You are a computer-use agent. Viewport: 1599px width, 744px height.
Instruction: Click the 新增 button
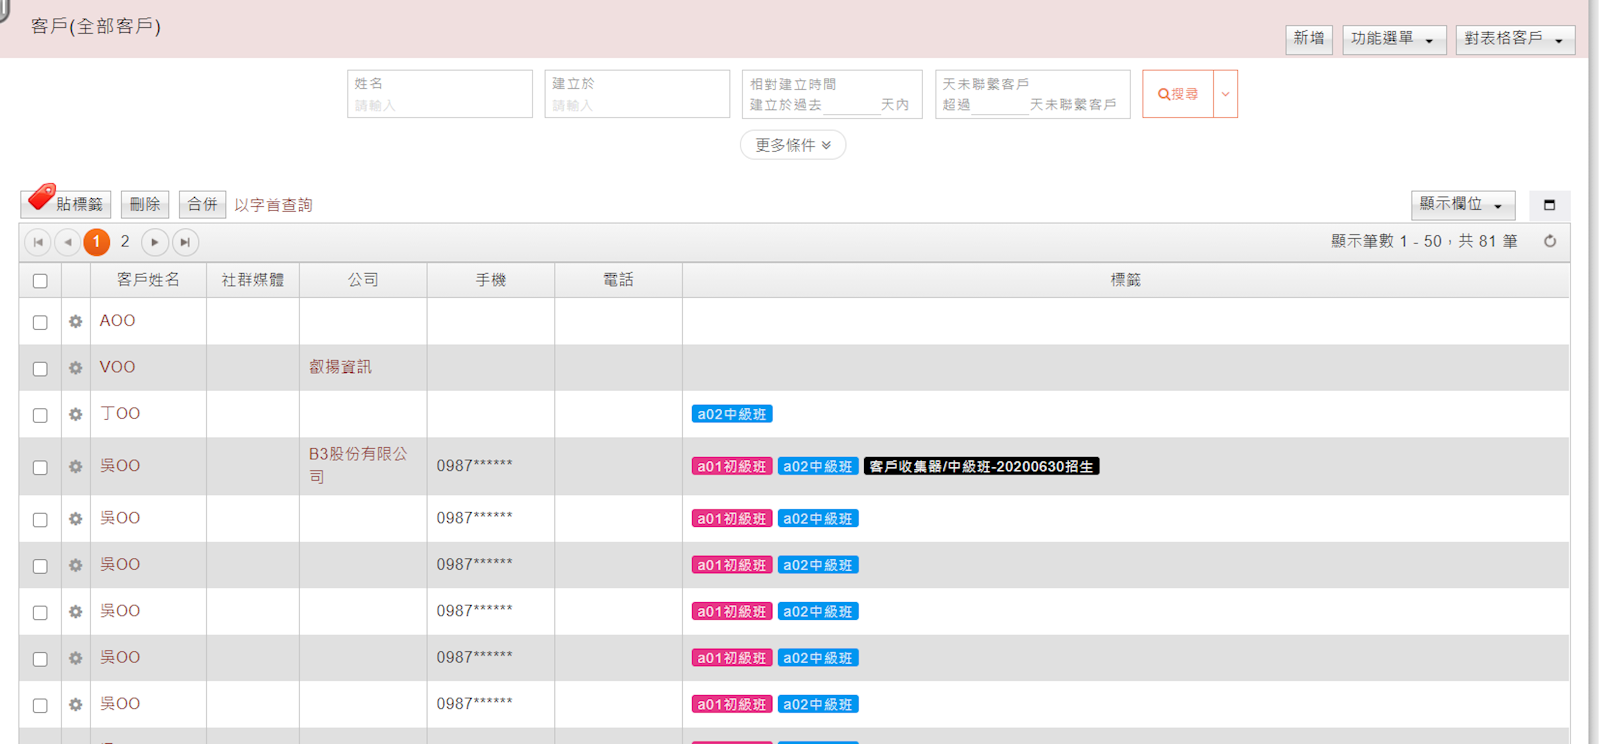[1308, 39]
